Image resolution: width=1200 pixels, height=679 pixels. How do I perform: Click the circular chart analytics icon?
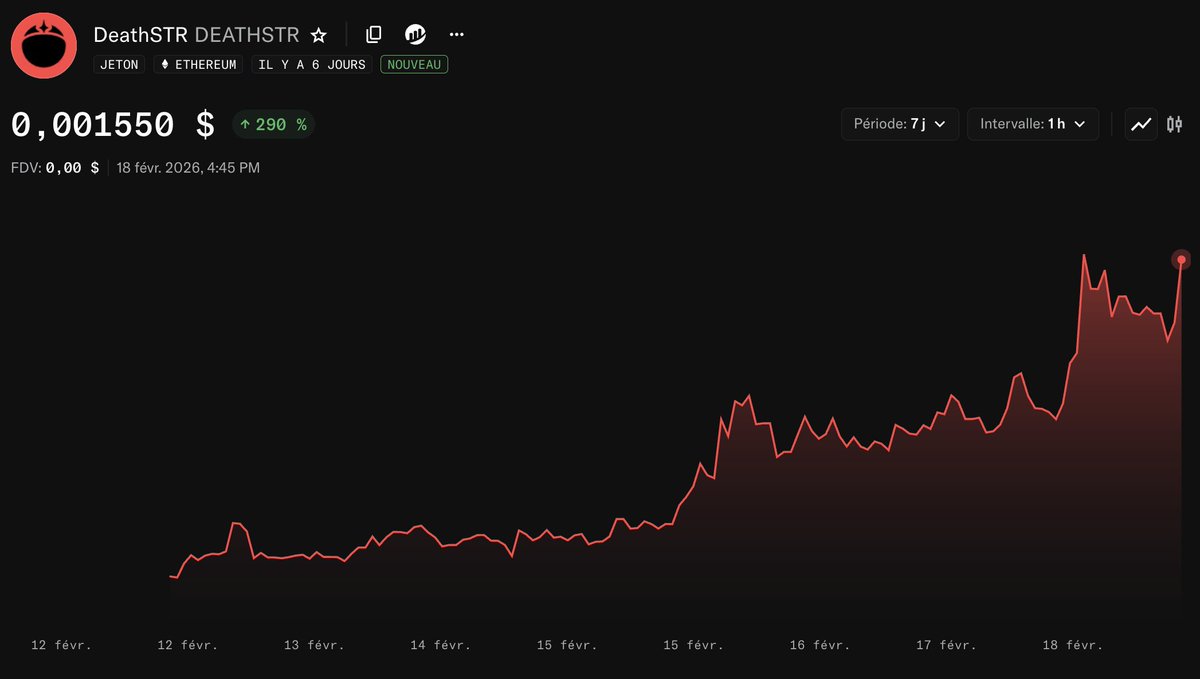point(415,33)
